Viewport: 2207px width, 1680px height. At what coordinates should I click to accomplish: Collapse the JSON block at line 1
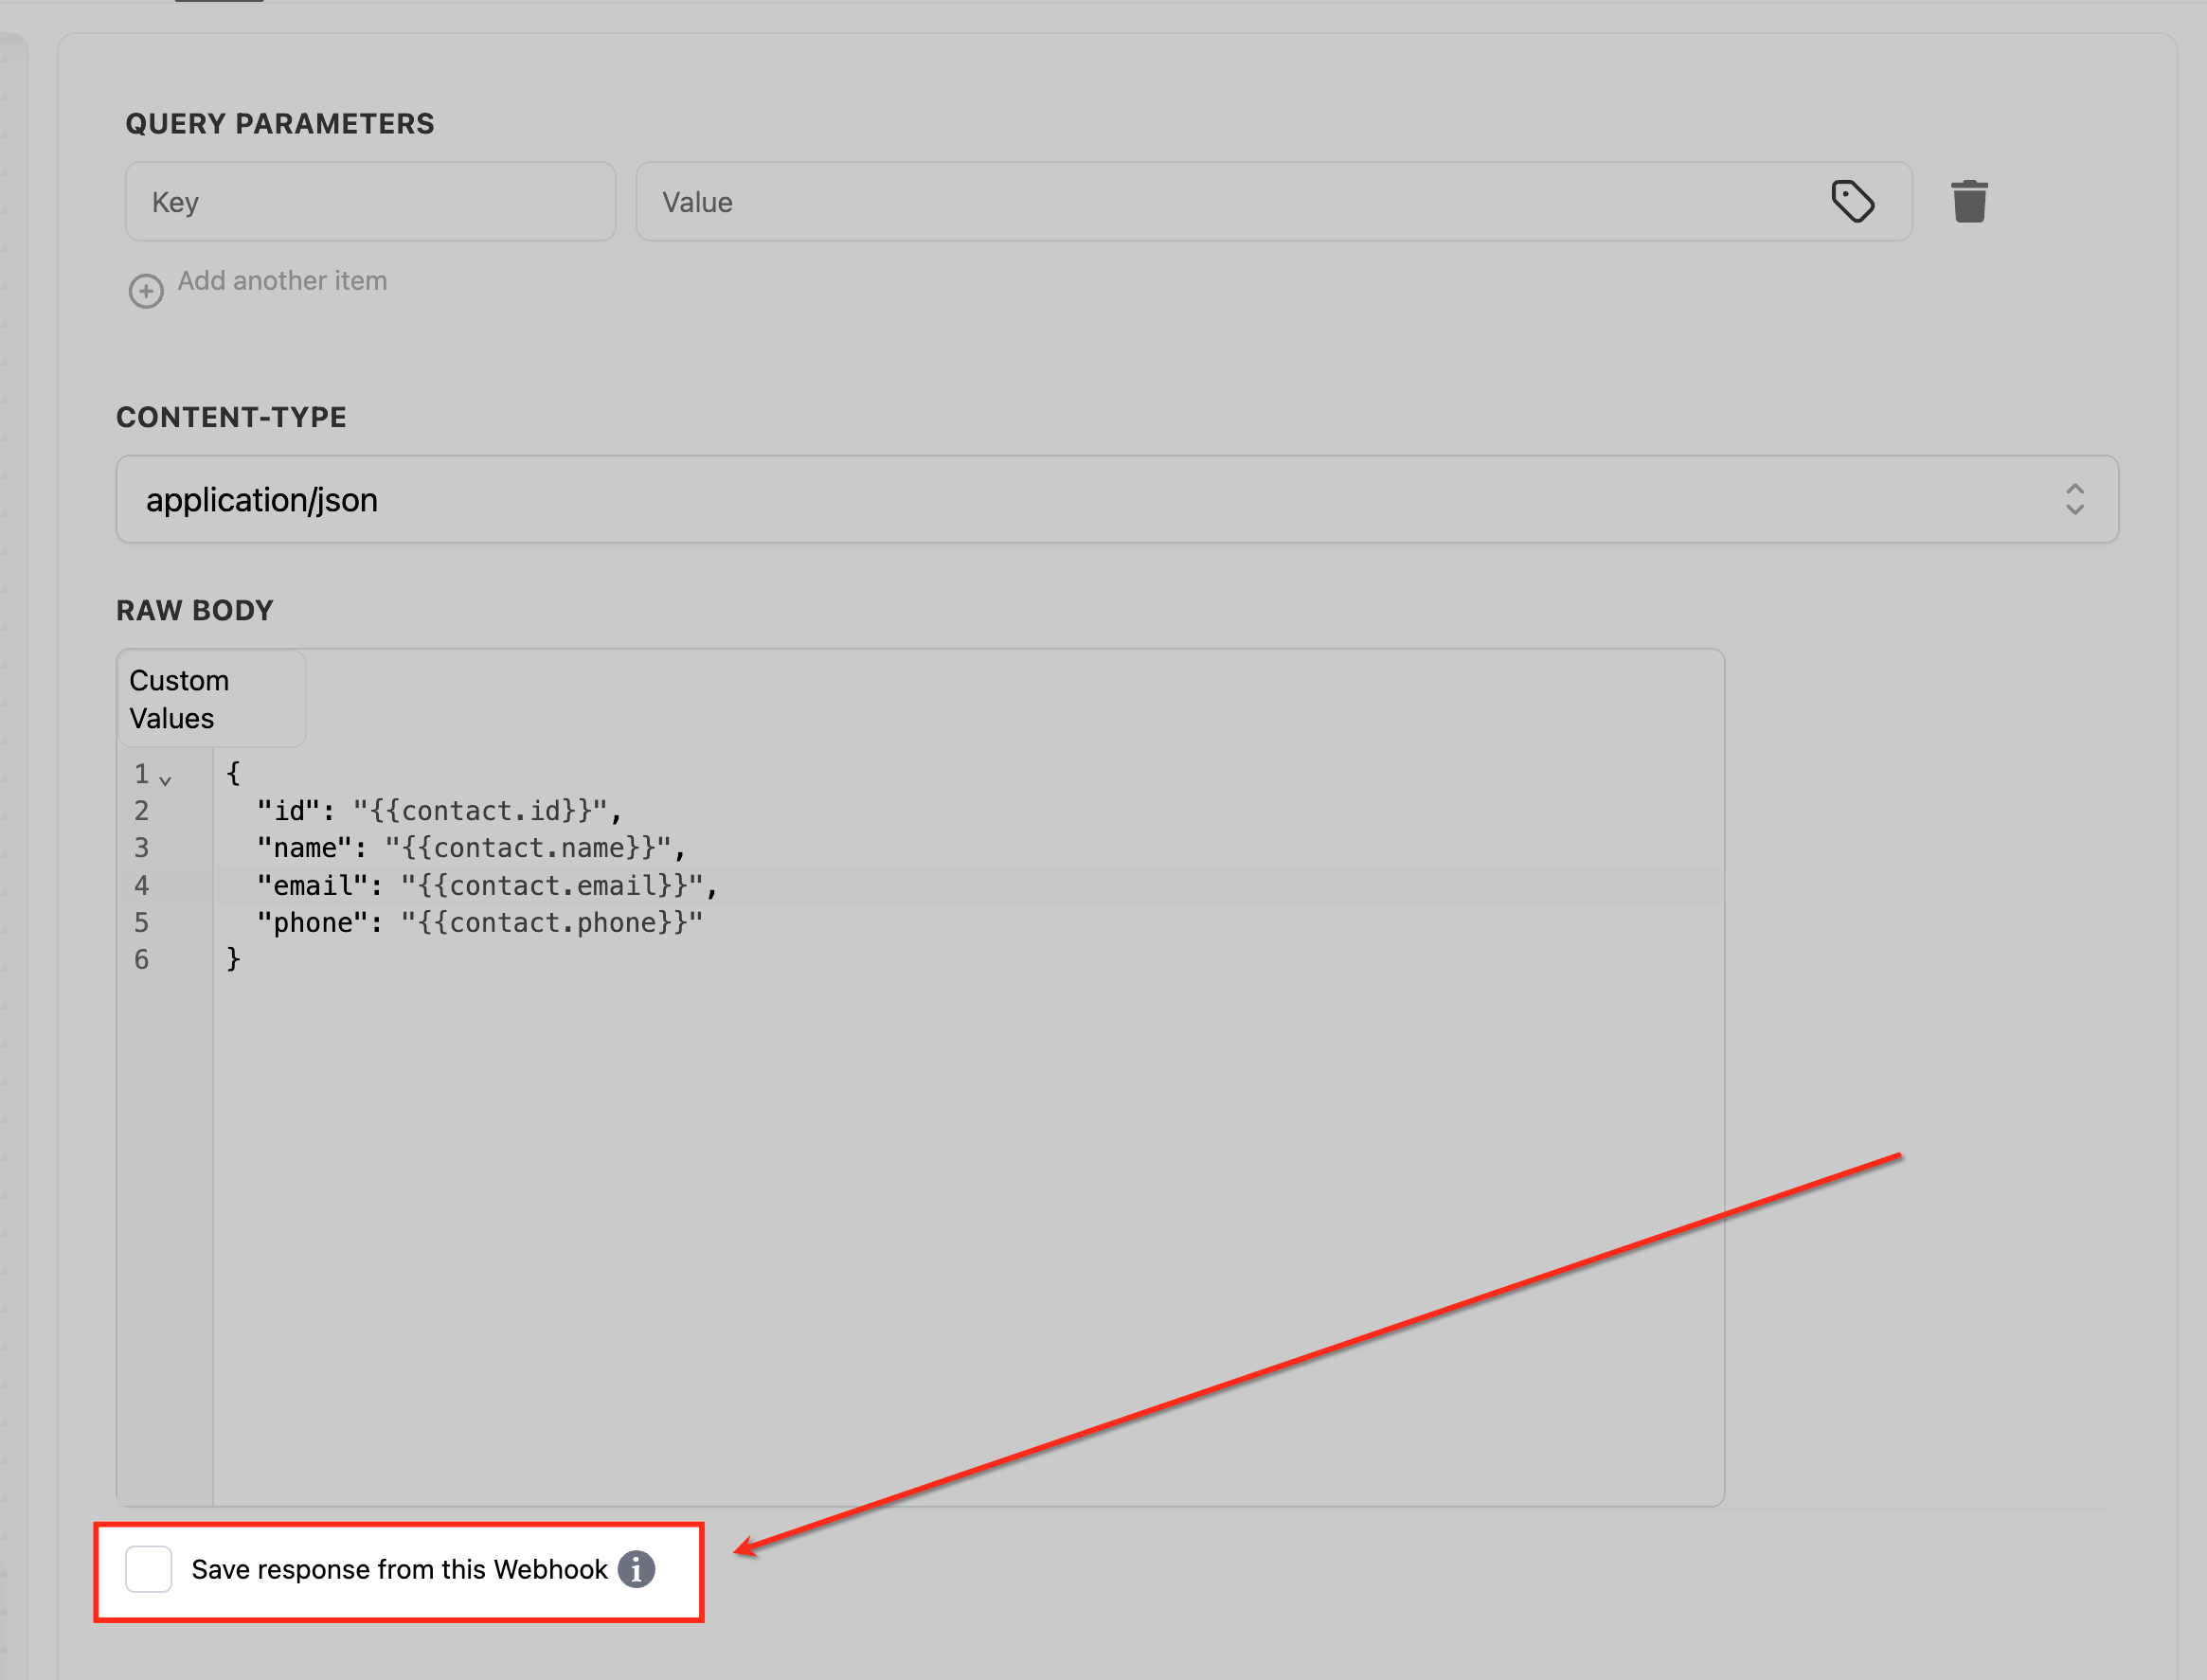pyautogui.click(x=166, y=779)
